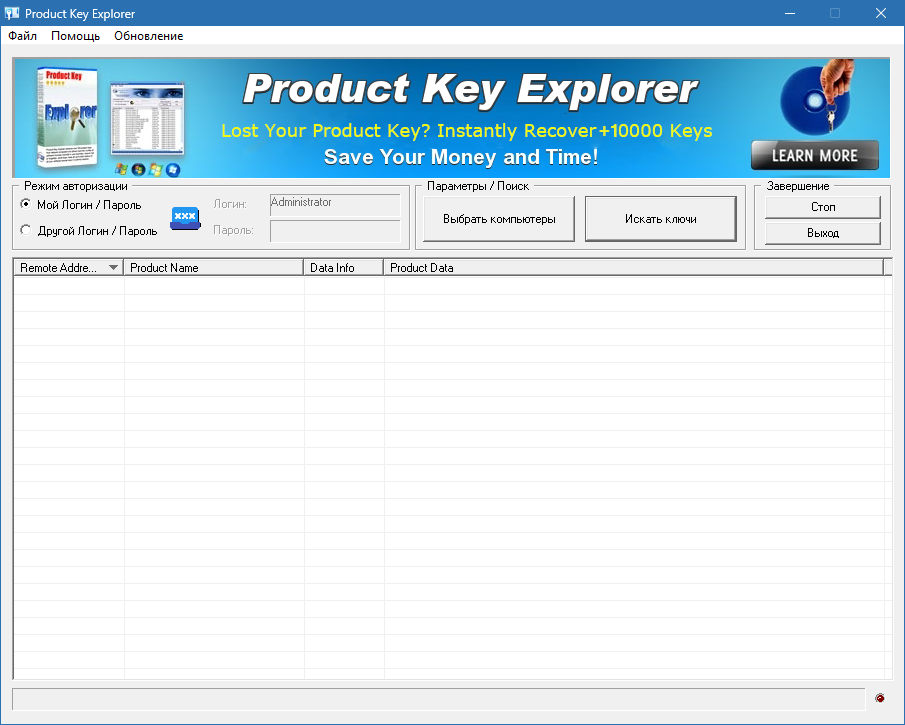
Task: Click the Пароль input field
Action: (335, 231)
